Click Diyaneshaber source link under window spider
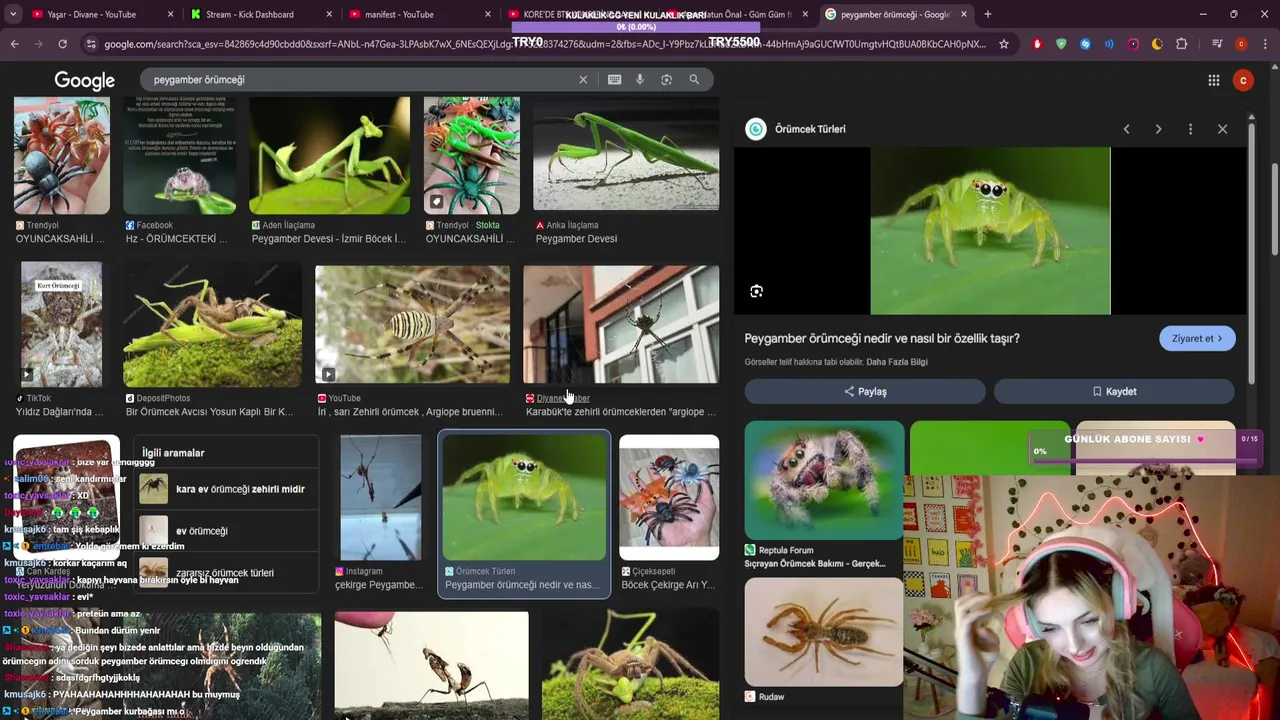1280x720 pixels. point(563,398)
